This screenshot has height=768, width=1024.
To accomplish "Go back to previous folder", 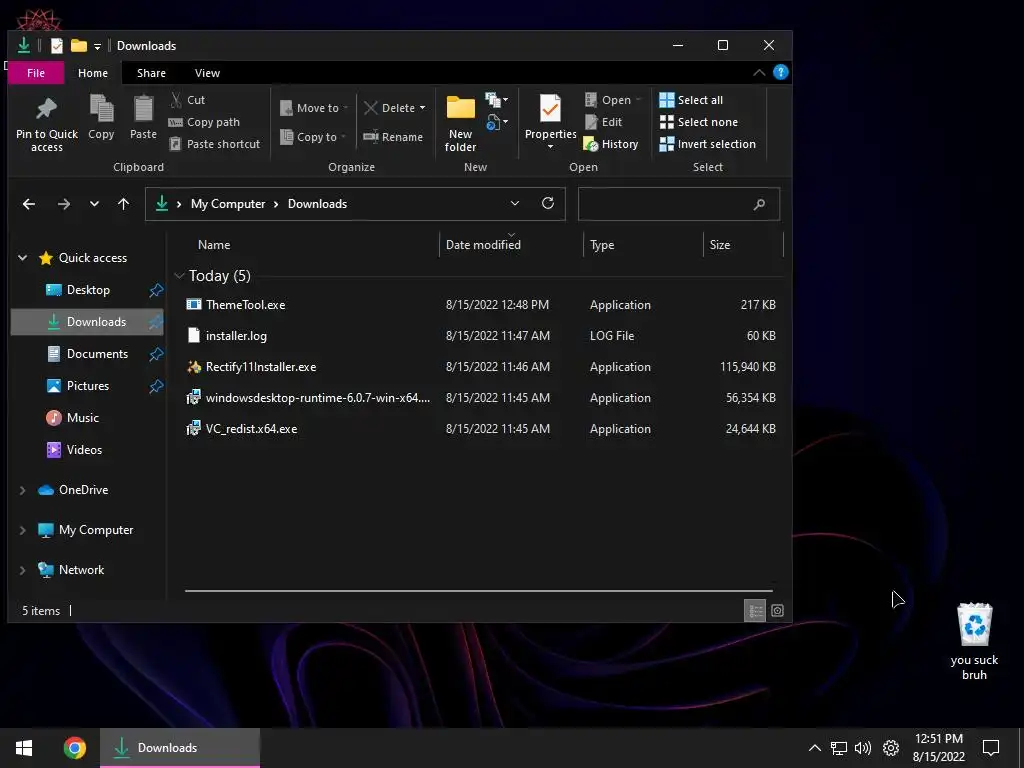I will (29, 204).
